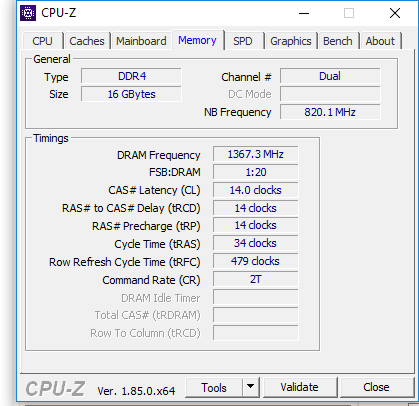
Task: Click the 34 clocks tRAS value
Action: pyautogui.click(x=256, y=243)
